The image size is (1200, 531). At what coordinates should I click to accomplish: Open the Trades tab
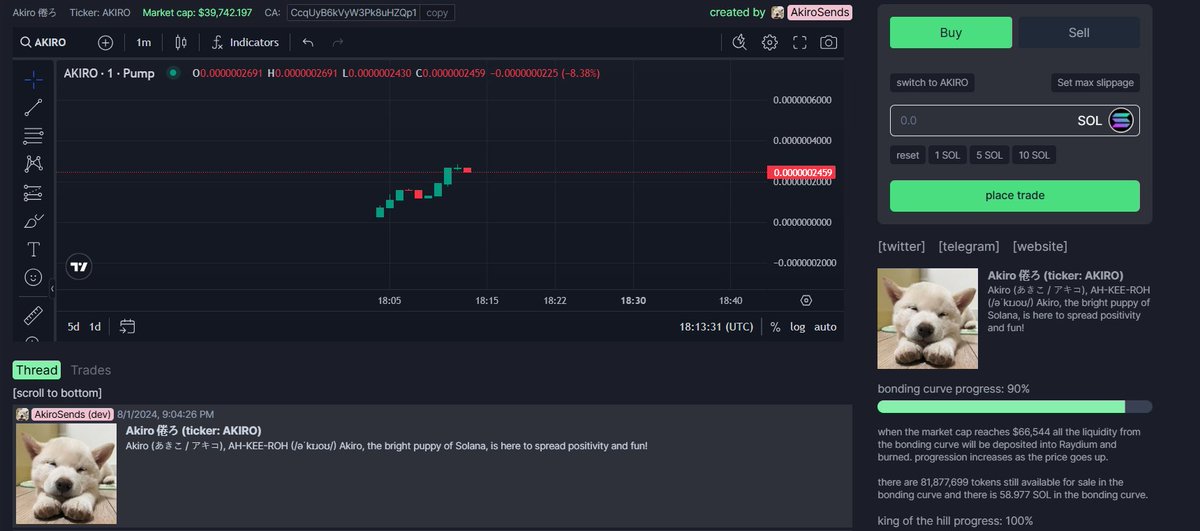[x=91, y=370]
